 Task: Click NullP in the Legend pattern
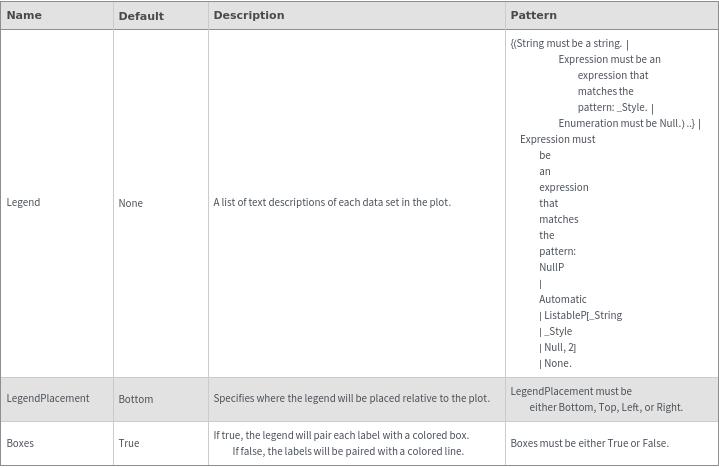click(551, 267)
